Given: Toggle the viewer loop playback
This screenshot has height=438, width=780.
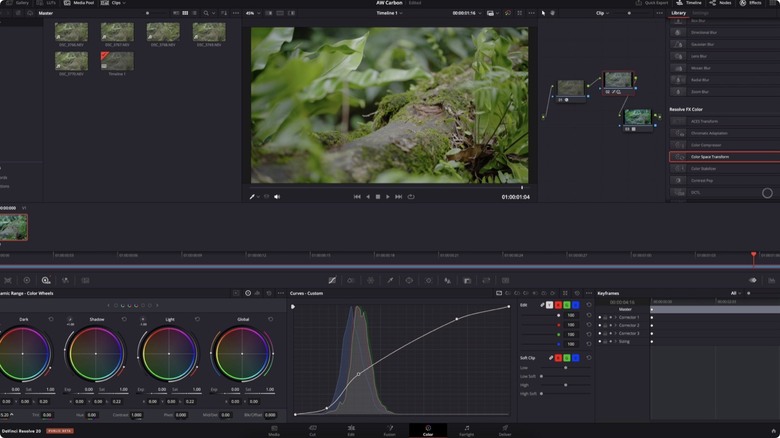Looking at the screenshot, I should [x=411, y=197].
